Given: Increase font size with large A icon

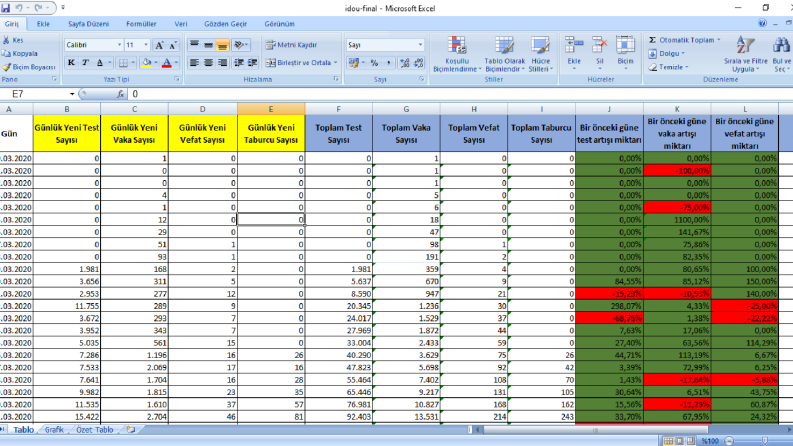Looking at the screenshot, I should click(159, 45).
